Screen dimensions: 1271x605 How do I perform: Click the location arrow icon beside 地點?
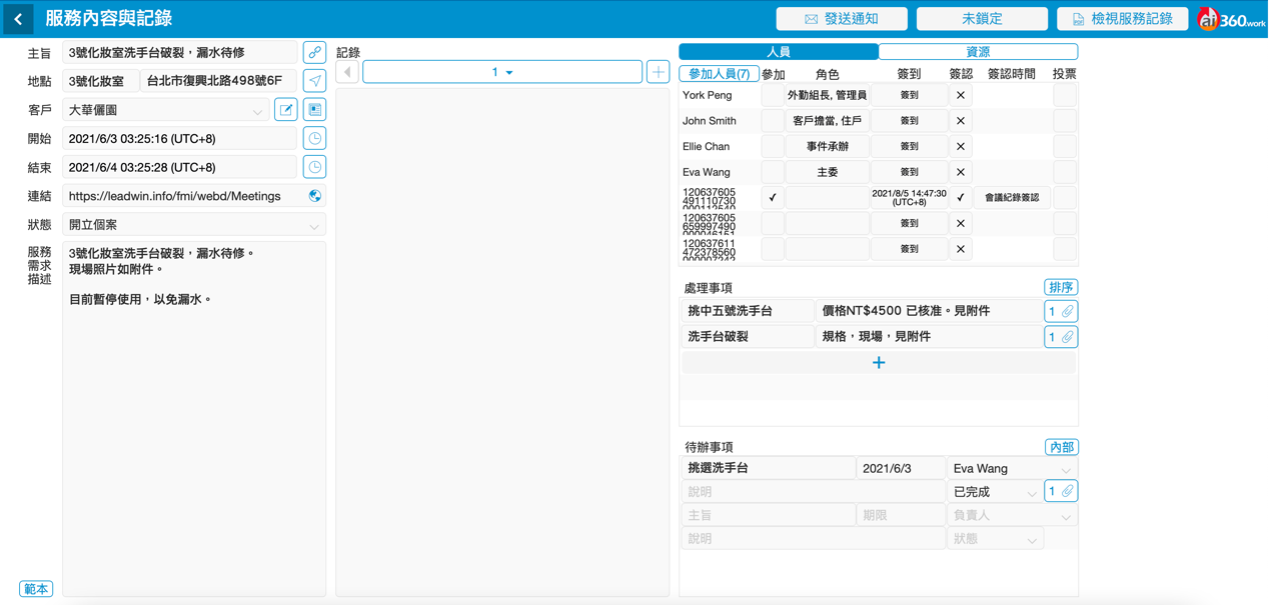coord(314,81)
